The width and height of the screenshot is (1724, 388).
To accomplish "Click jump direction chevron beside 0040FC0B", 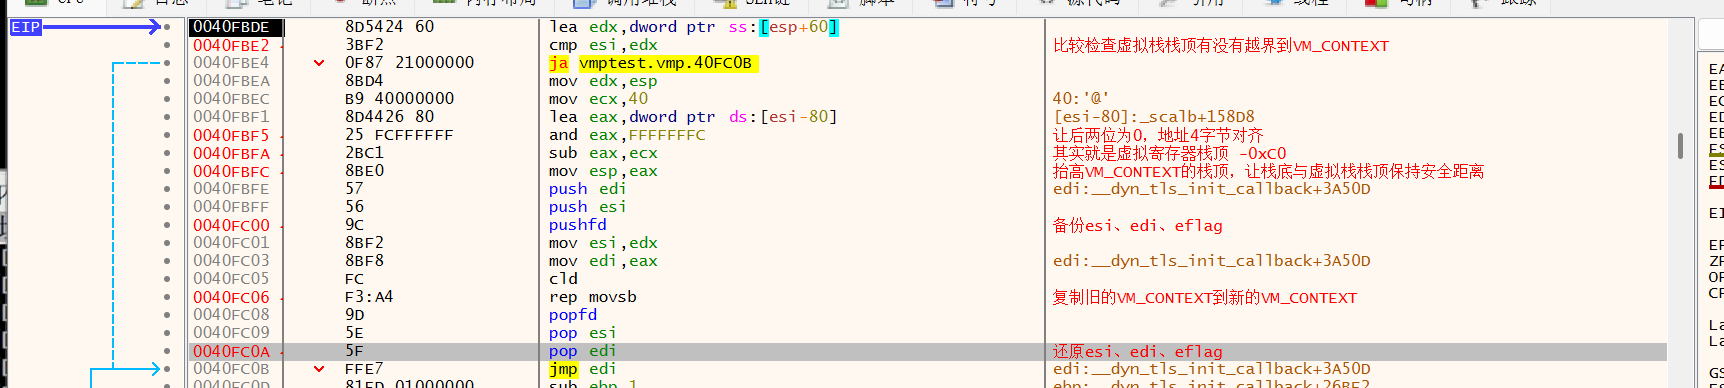I will (319, 369).
